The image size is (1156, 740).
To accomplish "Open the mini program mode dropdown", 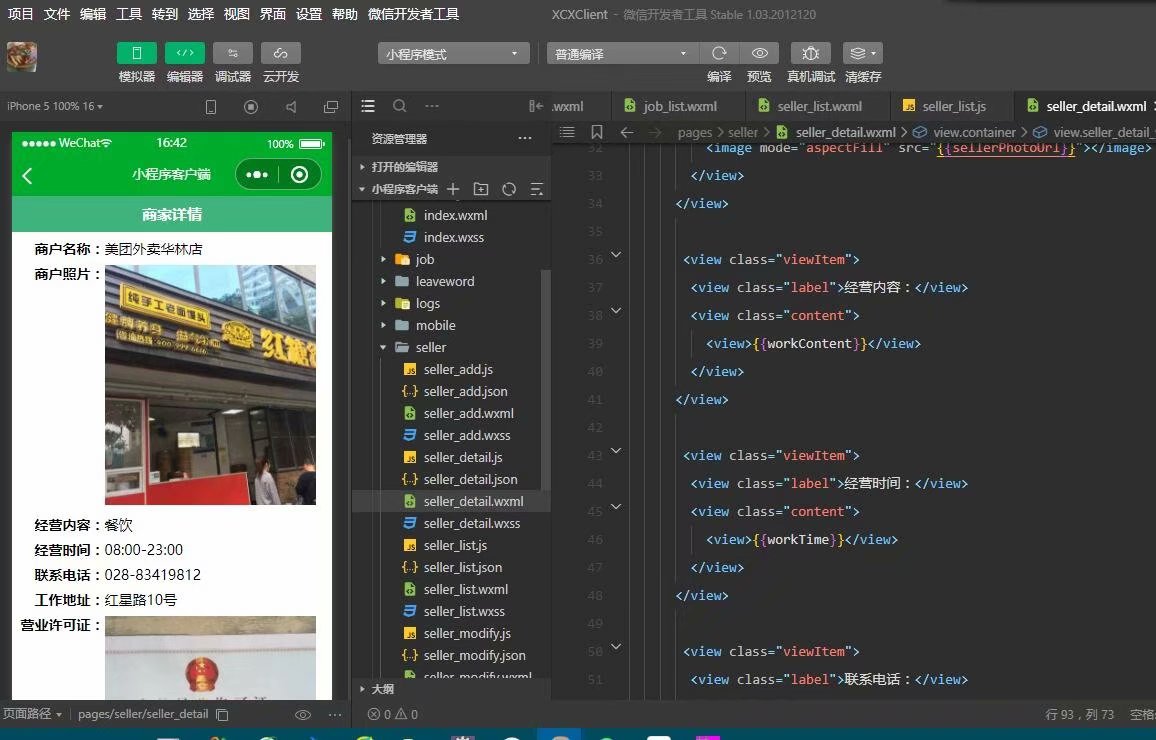I will pyautogui.click(x=453, y=54).
